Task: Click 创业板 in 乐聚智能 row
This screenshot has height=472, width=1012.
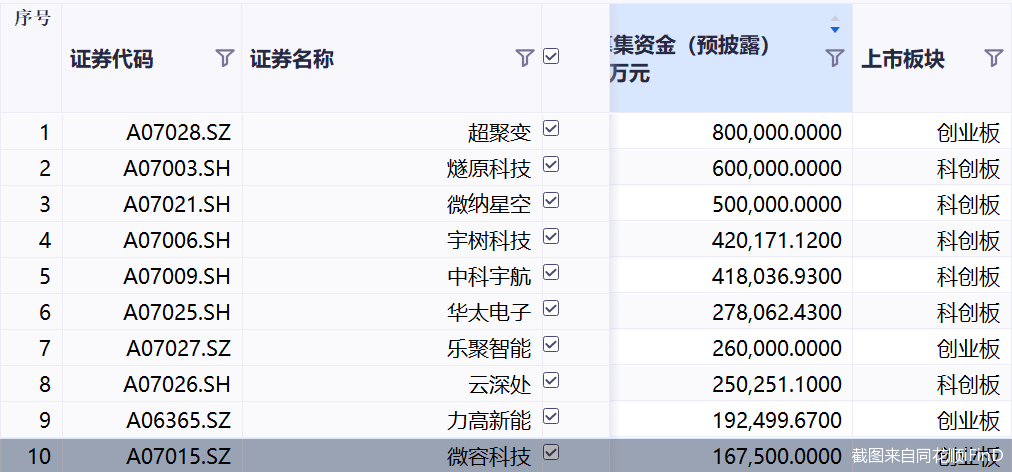Action: (x=968, y=349)
